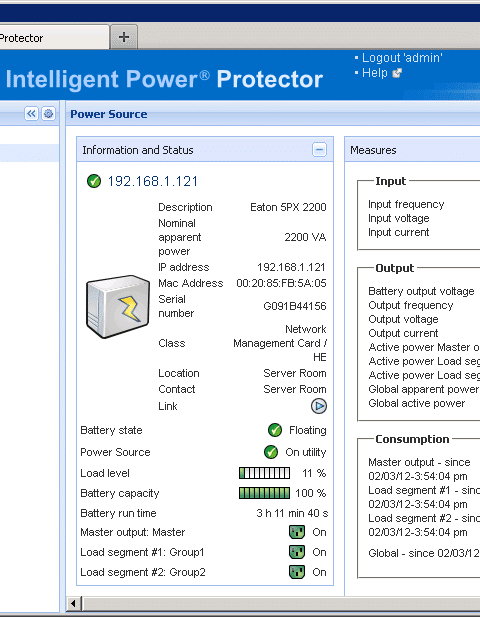Select the Network Management Card class value
The width and height of the screenshot is (480, 617).
280,343
